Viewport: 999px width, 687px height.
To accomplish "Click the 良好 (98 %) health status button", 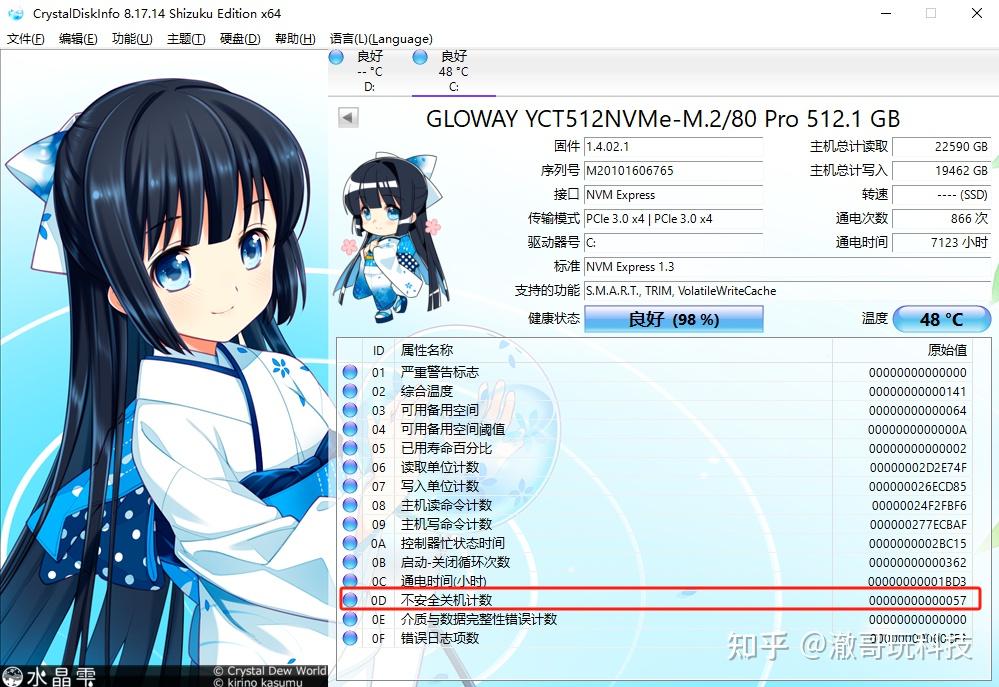I will pos(673,319).
